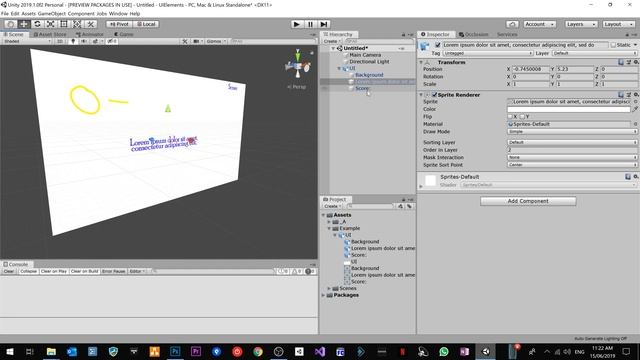This screenshot has height=360, width=640.
Task: Open the Window menu
Action: coord(118,13)
